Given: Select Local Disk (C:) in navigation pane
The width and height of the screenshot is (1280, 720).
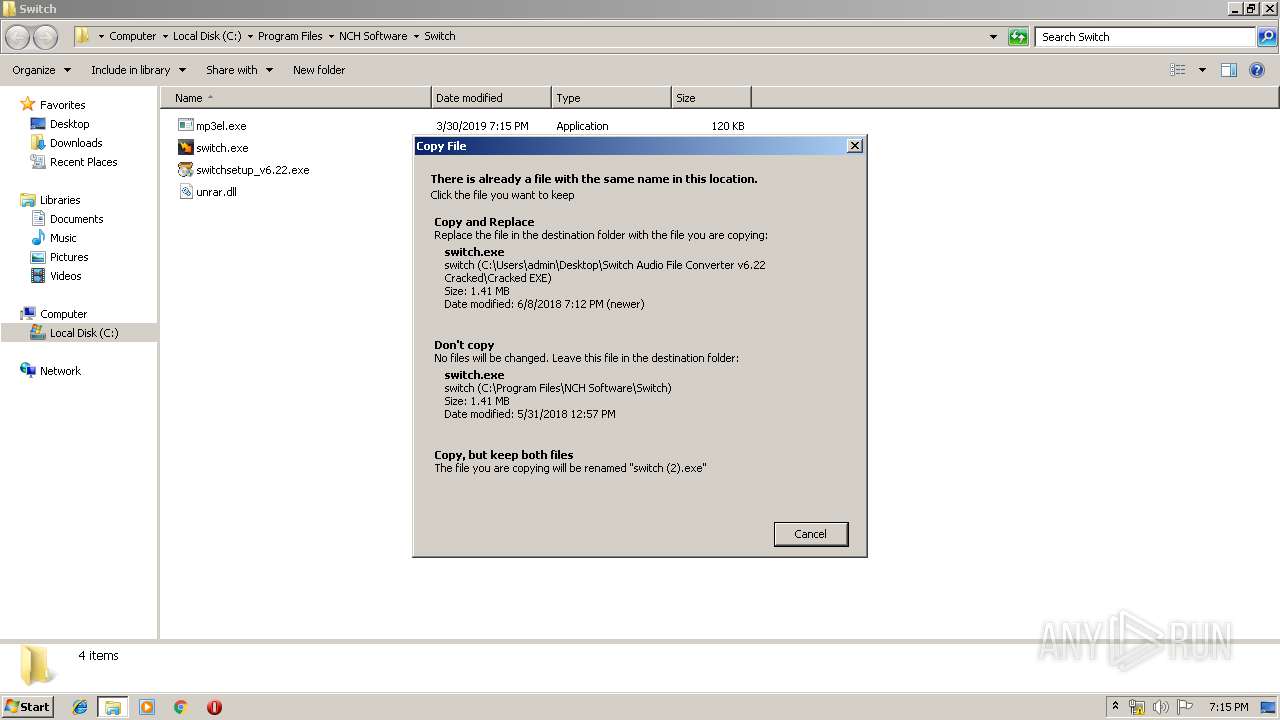Looking at the screenshot, I should pyautogui.click(x=84, y=333).
